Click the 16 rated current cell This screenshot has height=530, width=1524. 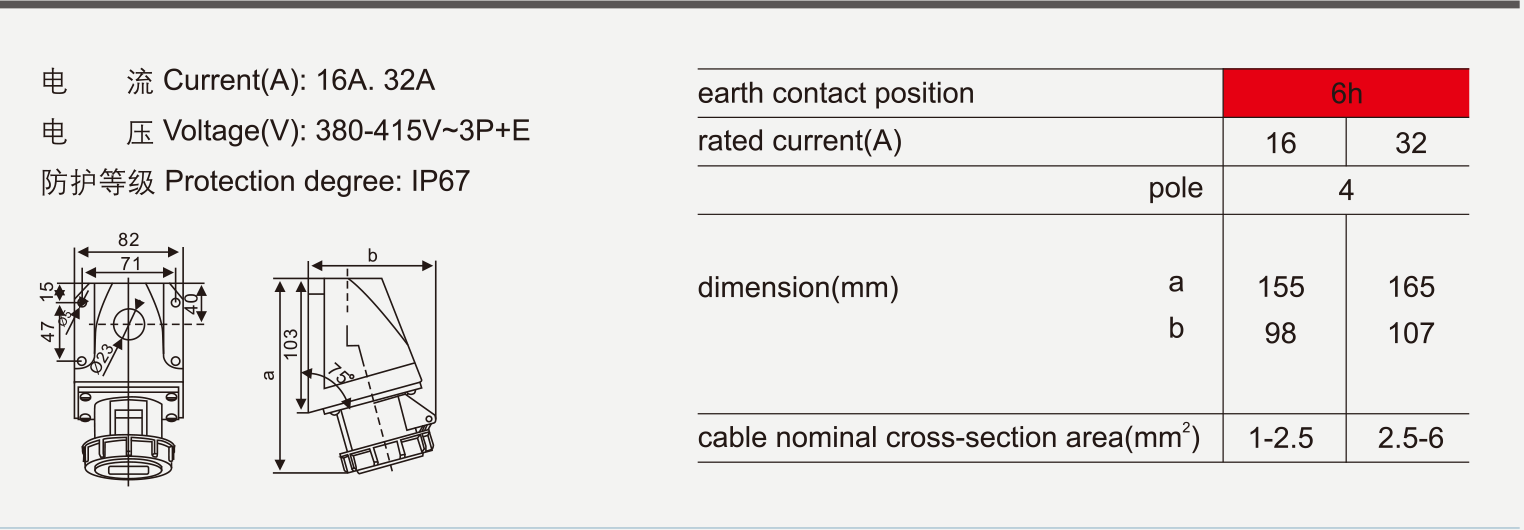(1281, 143)
